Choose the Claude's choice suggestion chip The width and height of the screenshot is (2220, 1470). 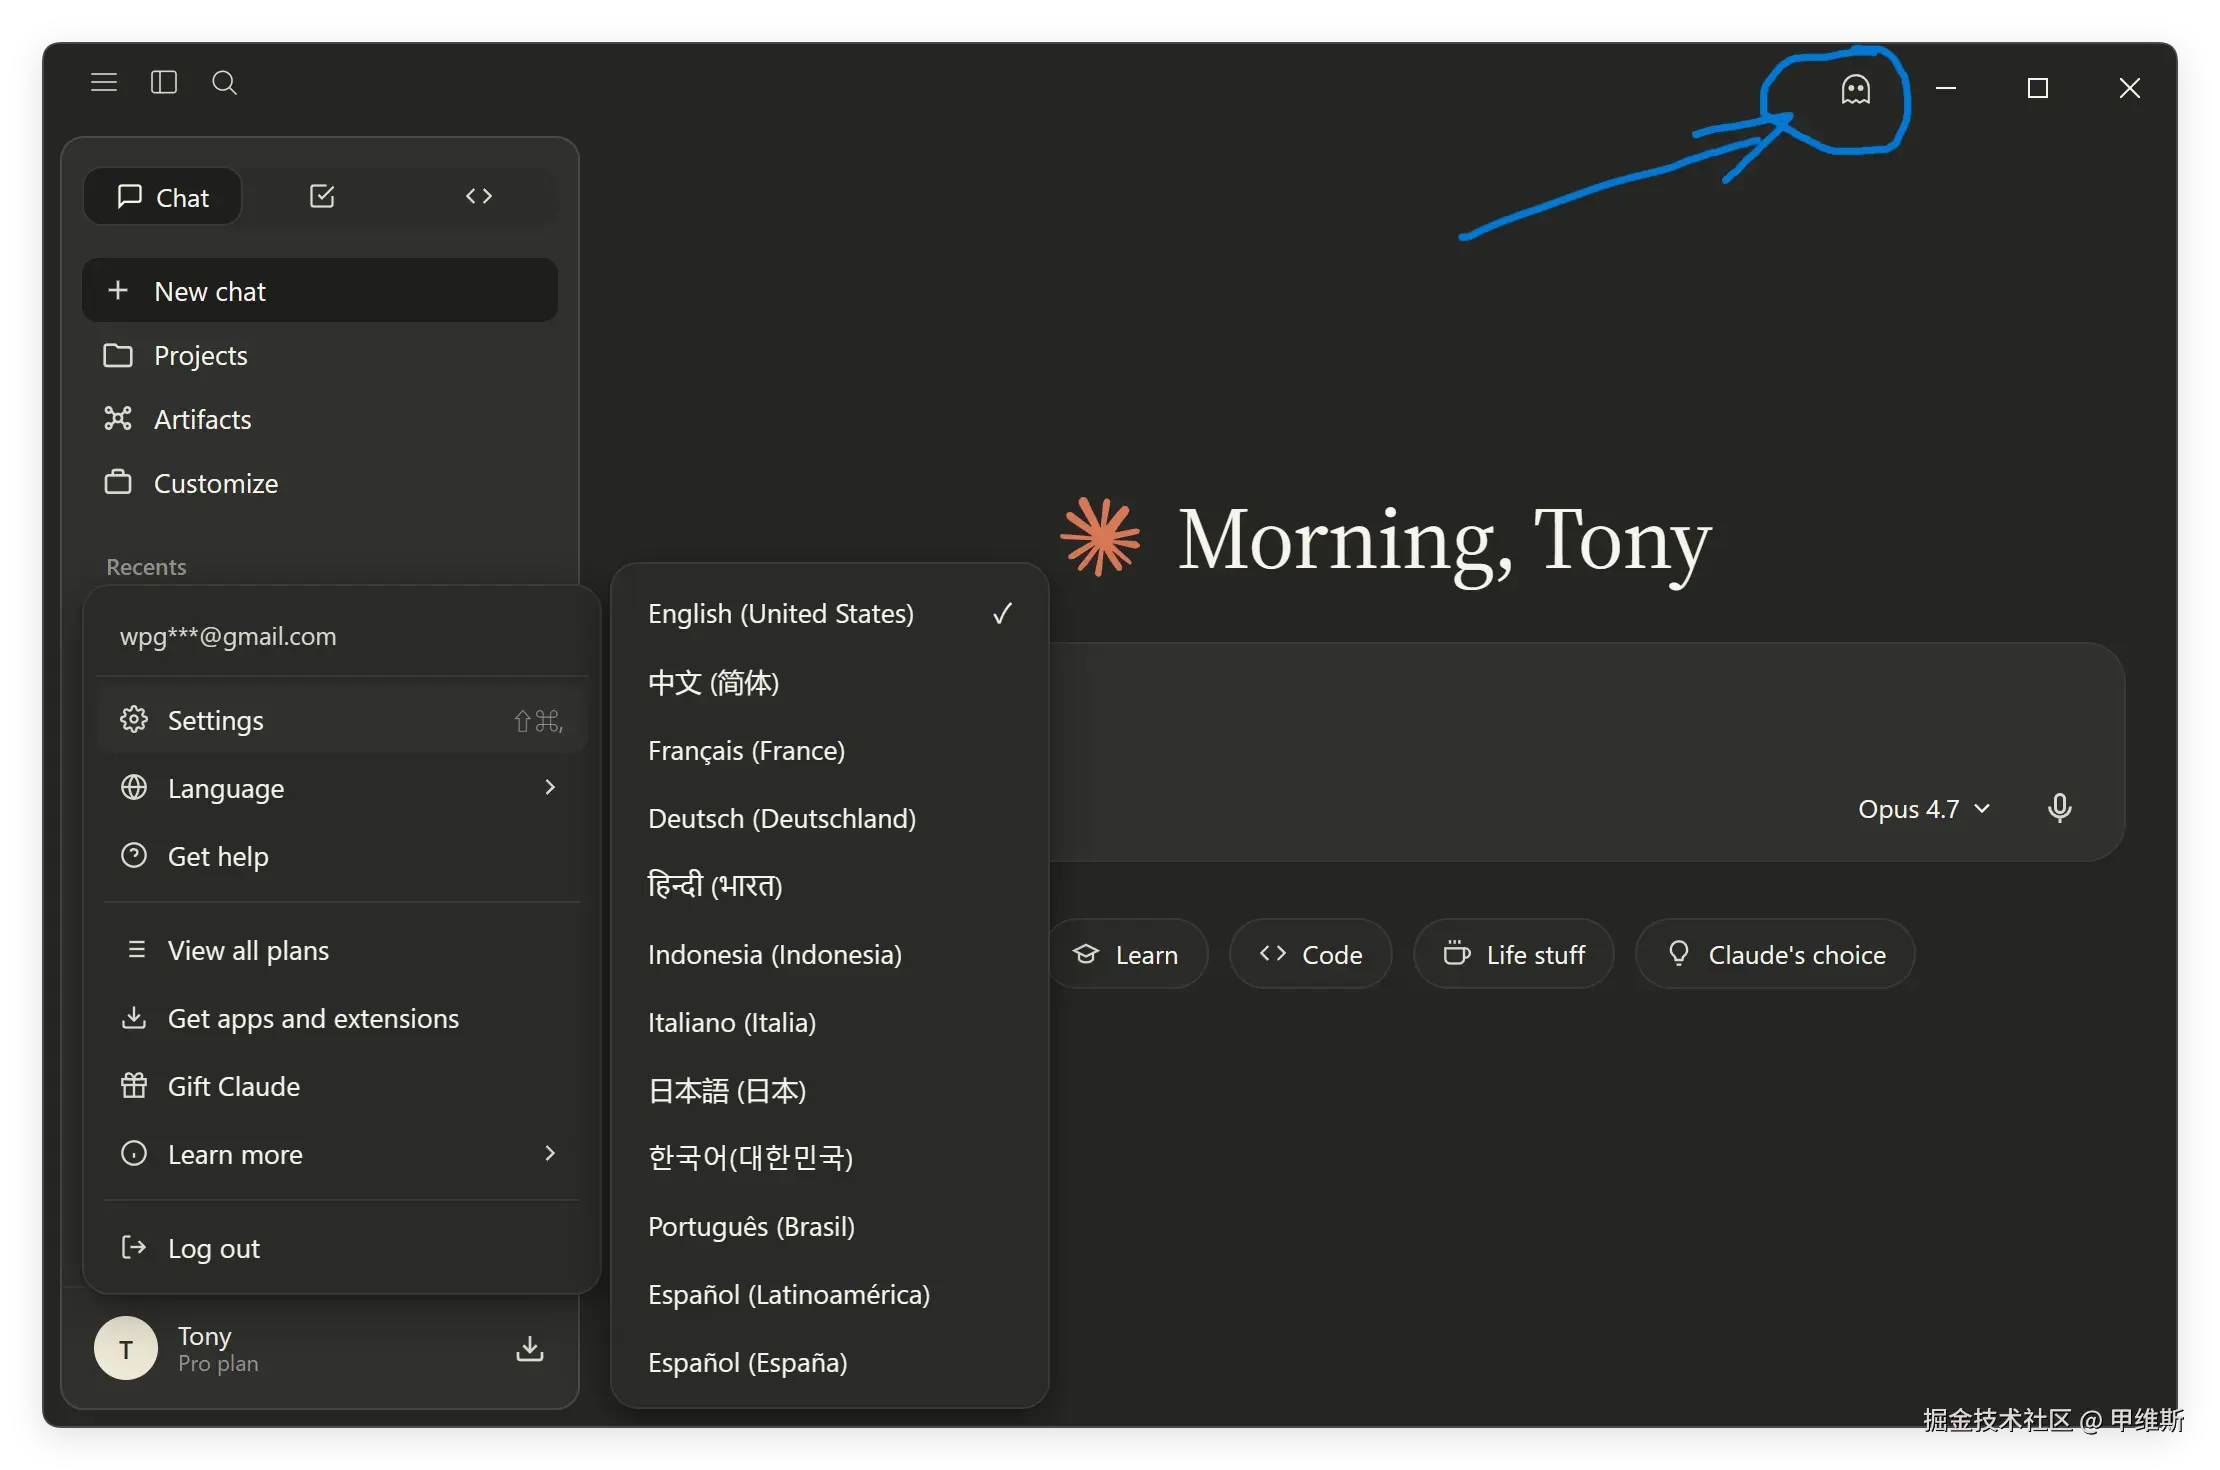point(1776,954)
